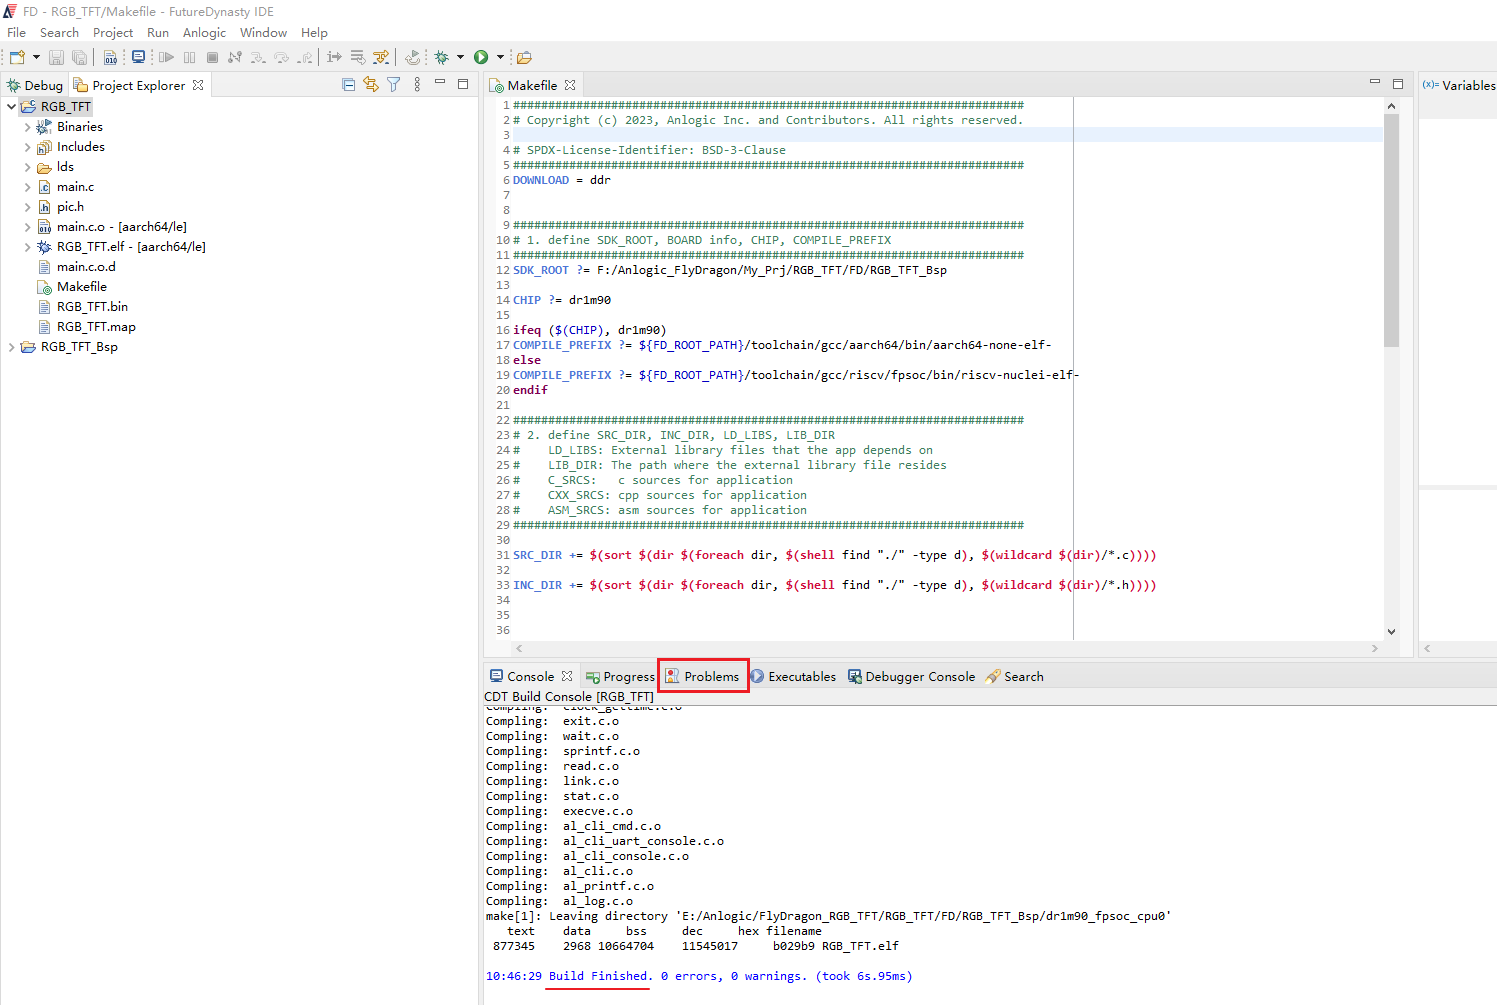Select main.c.o.d file in tree
This screenshot has width=1497, height=1005.
[x=86, y=267]
